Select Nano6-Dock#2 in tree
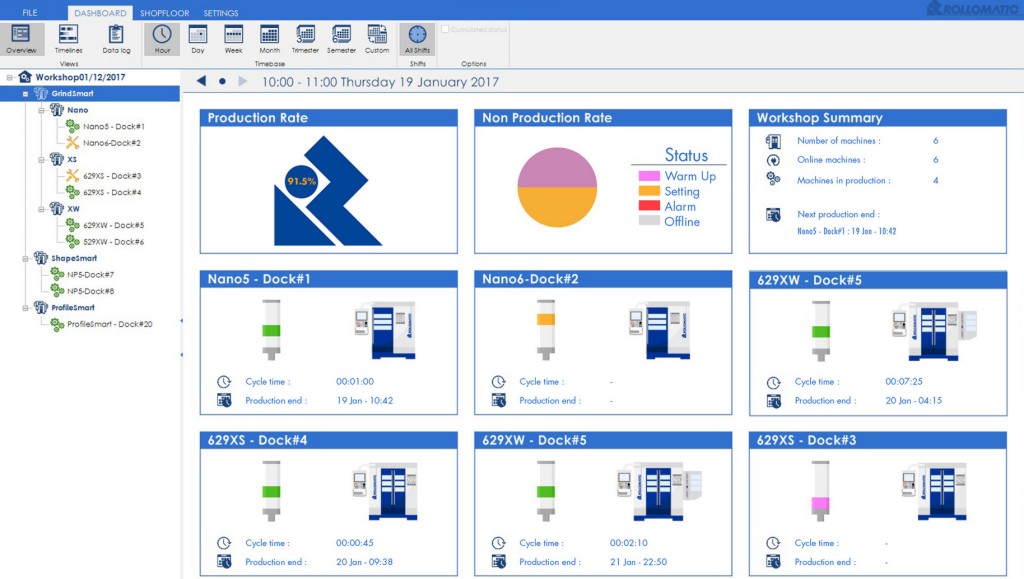 click(x=112, y=143)
